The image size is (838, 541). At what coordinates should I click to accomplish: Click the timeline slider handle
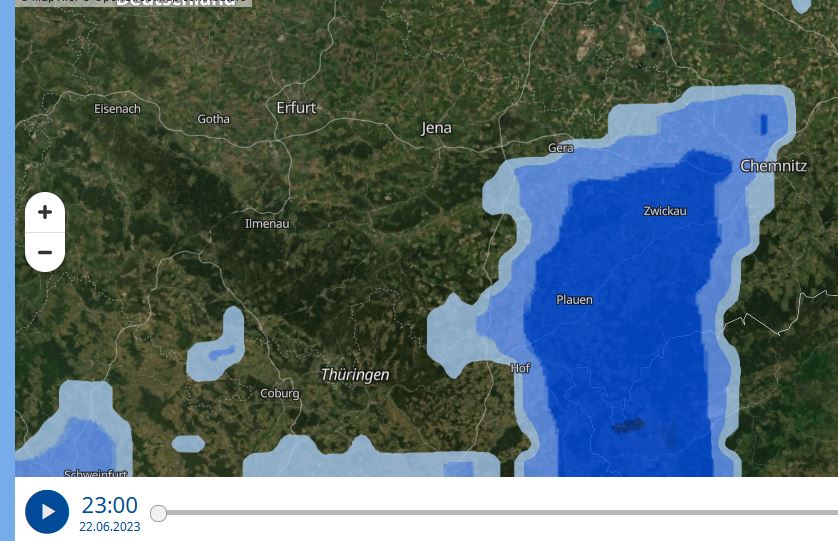pyautogui.click(x=158, y=513)
